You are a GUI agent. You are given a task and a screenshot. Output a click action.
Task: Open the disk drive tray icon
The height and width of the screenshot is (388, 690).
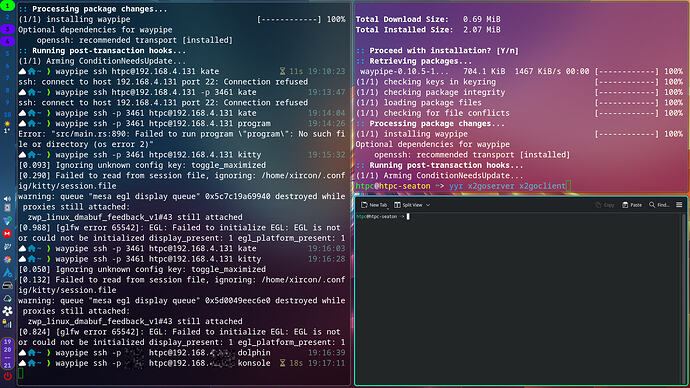[x=7, y=286]
